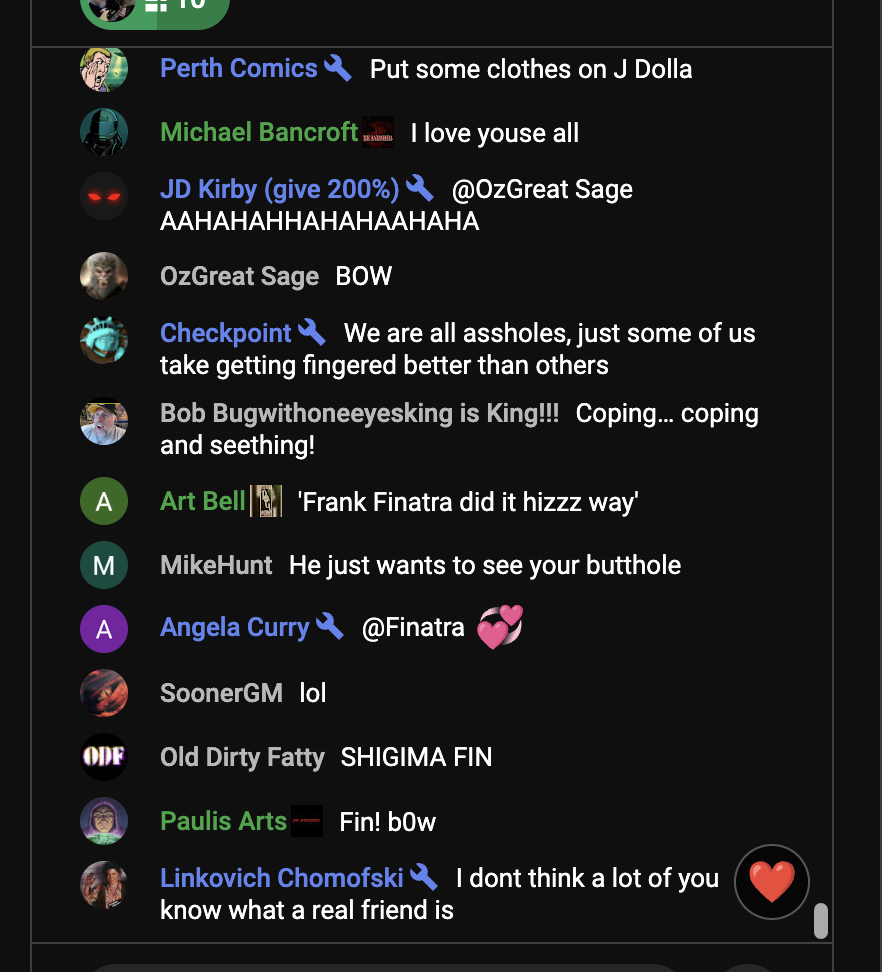This screenshot has height=972, width=882.
Task: Click the heart reaction button
Action: click(772, 881)
